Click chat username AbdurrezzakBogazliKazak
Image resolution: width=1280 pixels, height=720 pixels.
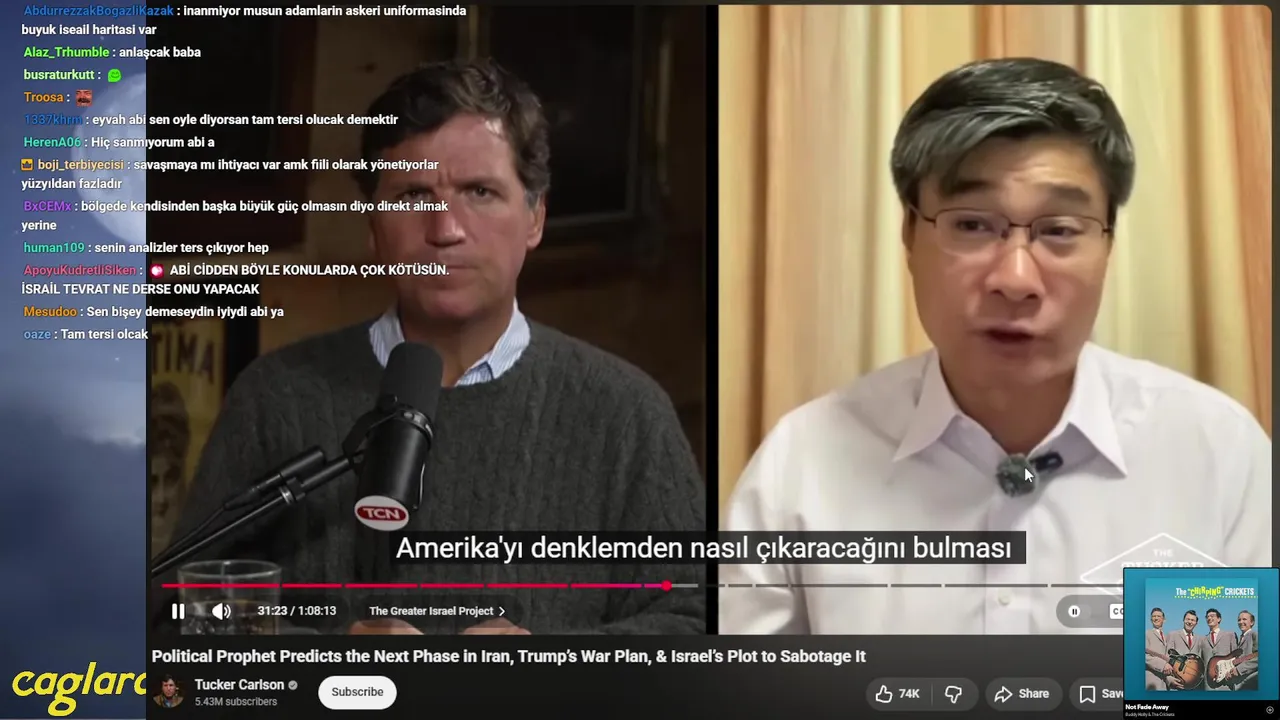point(99,11)
